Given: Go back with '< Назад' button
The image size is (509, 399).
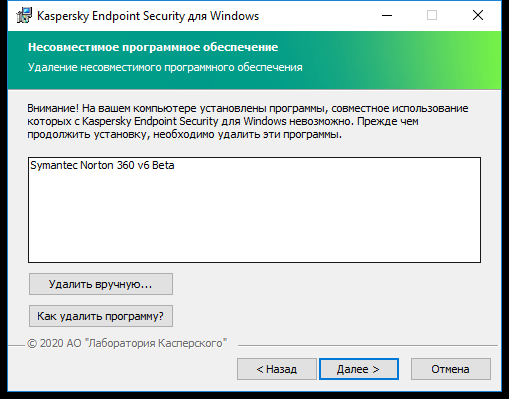Looking at the screenshot, I should pos(277,369).
